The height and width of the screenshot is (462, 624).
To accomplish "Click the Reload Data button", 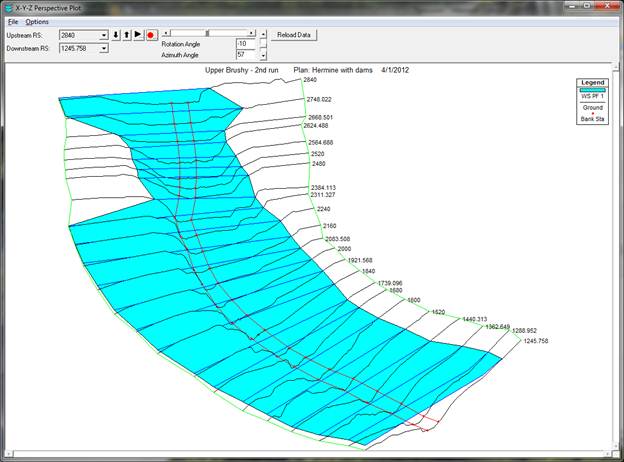I will pyautogui.click(x=295, y=35).
